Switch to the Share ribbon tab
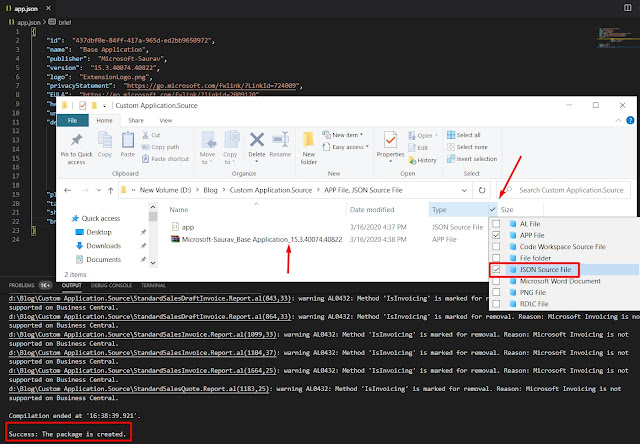Screen dimensions: 640x444 [136, 120]
